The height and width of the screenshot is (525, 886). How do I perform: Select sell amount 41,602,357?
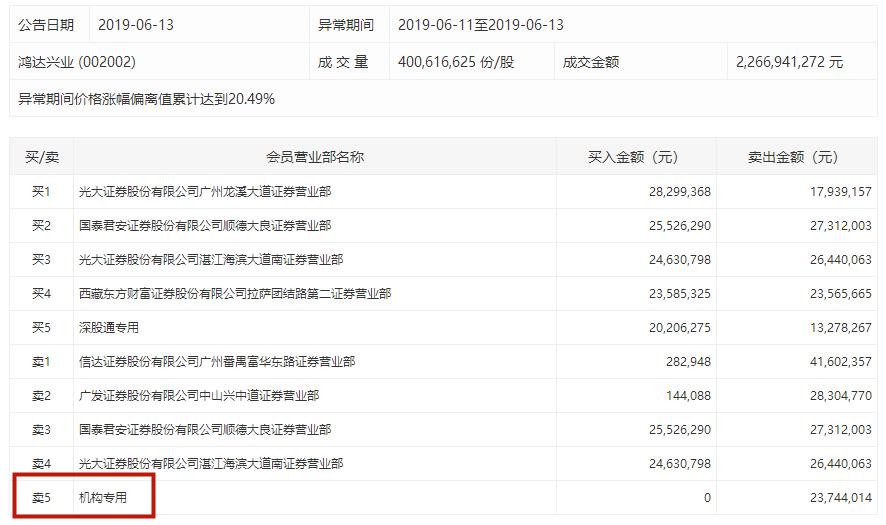tap(841, 361)
